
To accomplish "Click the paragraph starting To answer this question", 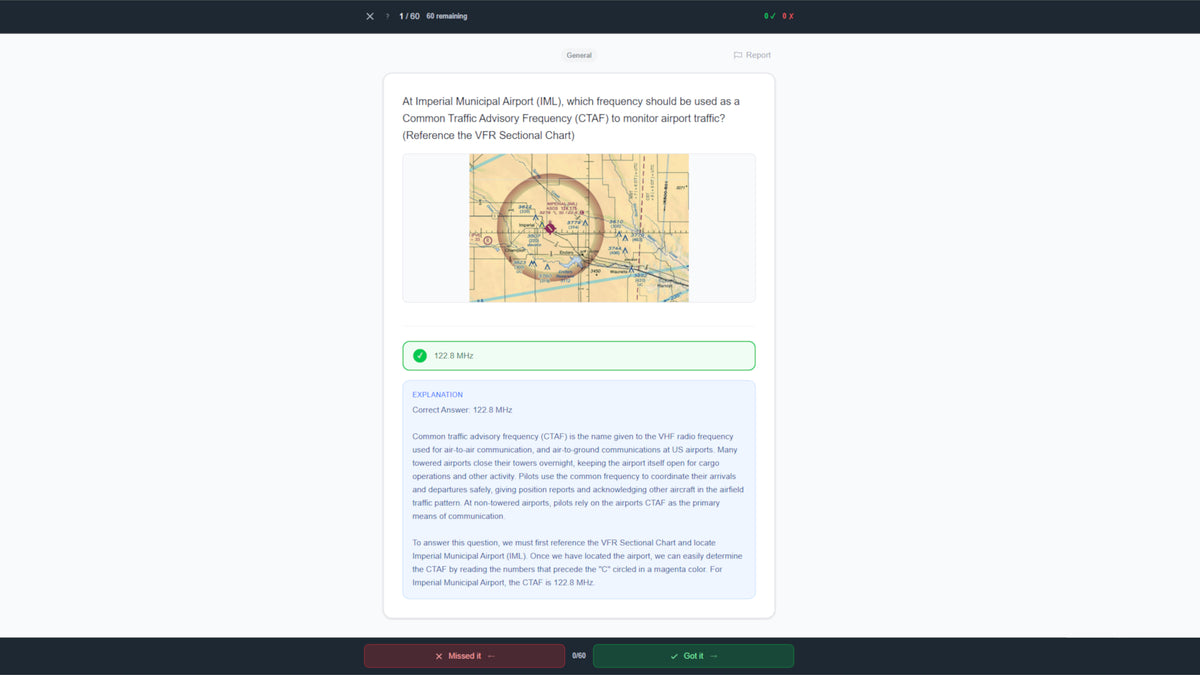I will (x=578, y=562).
